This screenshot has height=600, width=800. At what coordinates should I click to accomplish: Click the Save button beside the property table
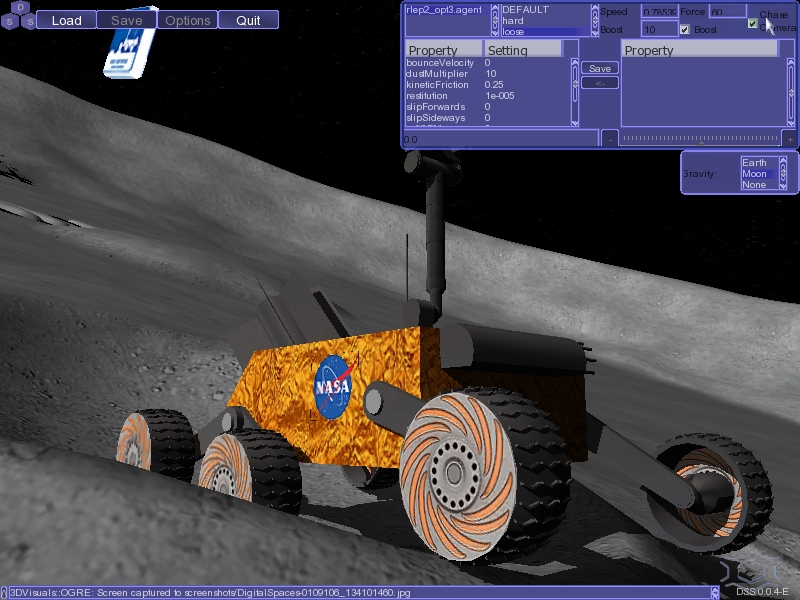600,68
